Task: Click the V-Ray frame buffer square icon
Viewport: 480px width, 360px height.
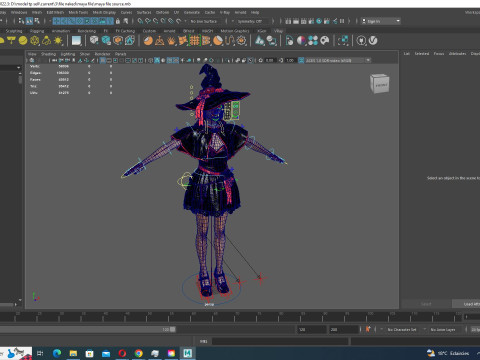Action: click(x=76, y=41)
